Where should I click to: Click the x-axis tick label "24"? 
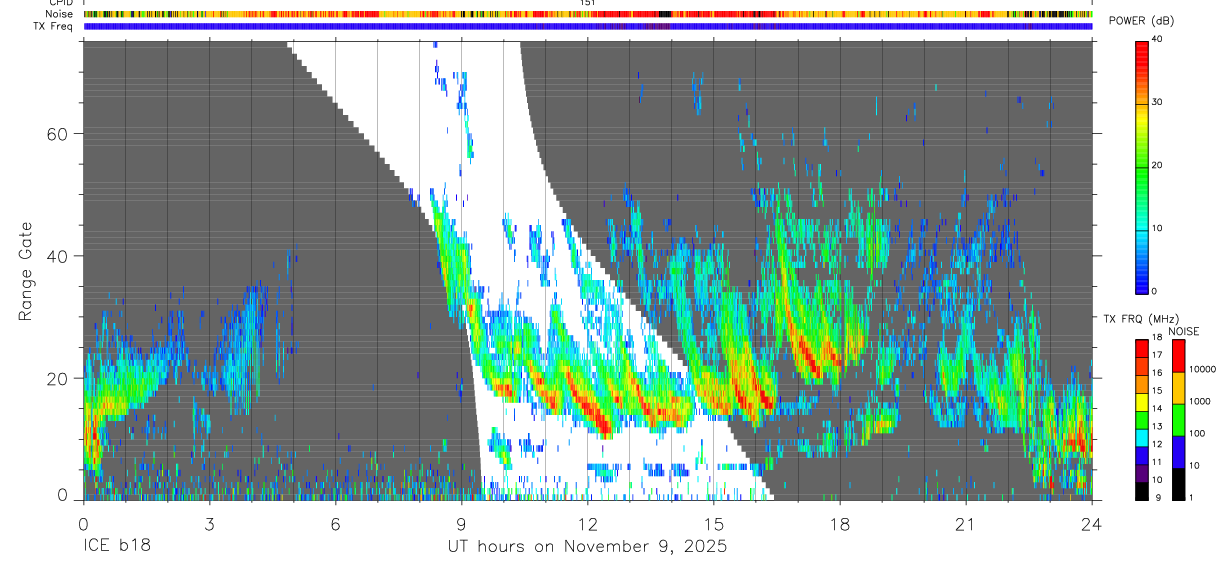pyautogui.click(x=1091, y=524)
